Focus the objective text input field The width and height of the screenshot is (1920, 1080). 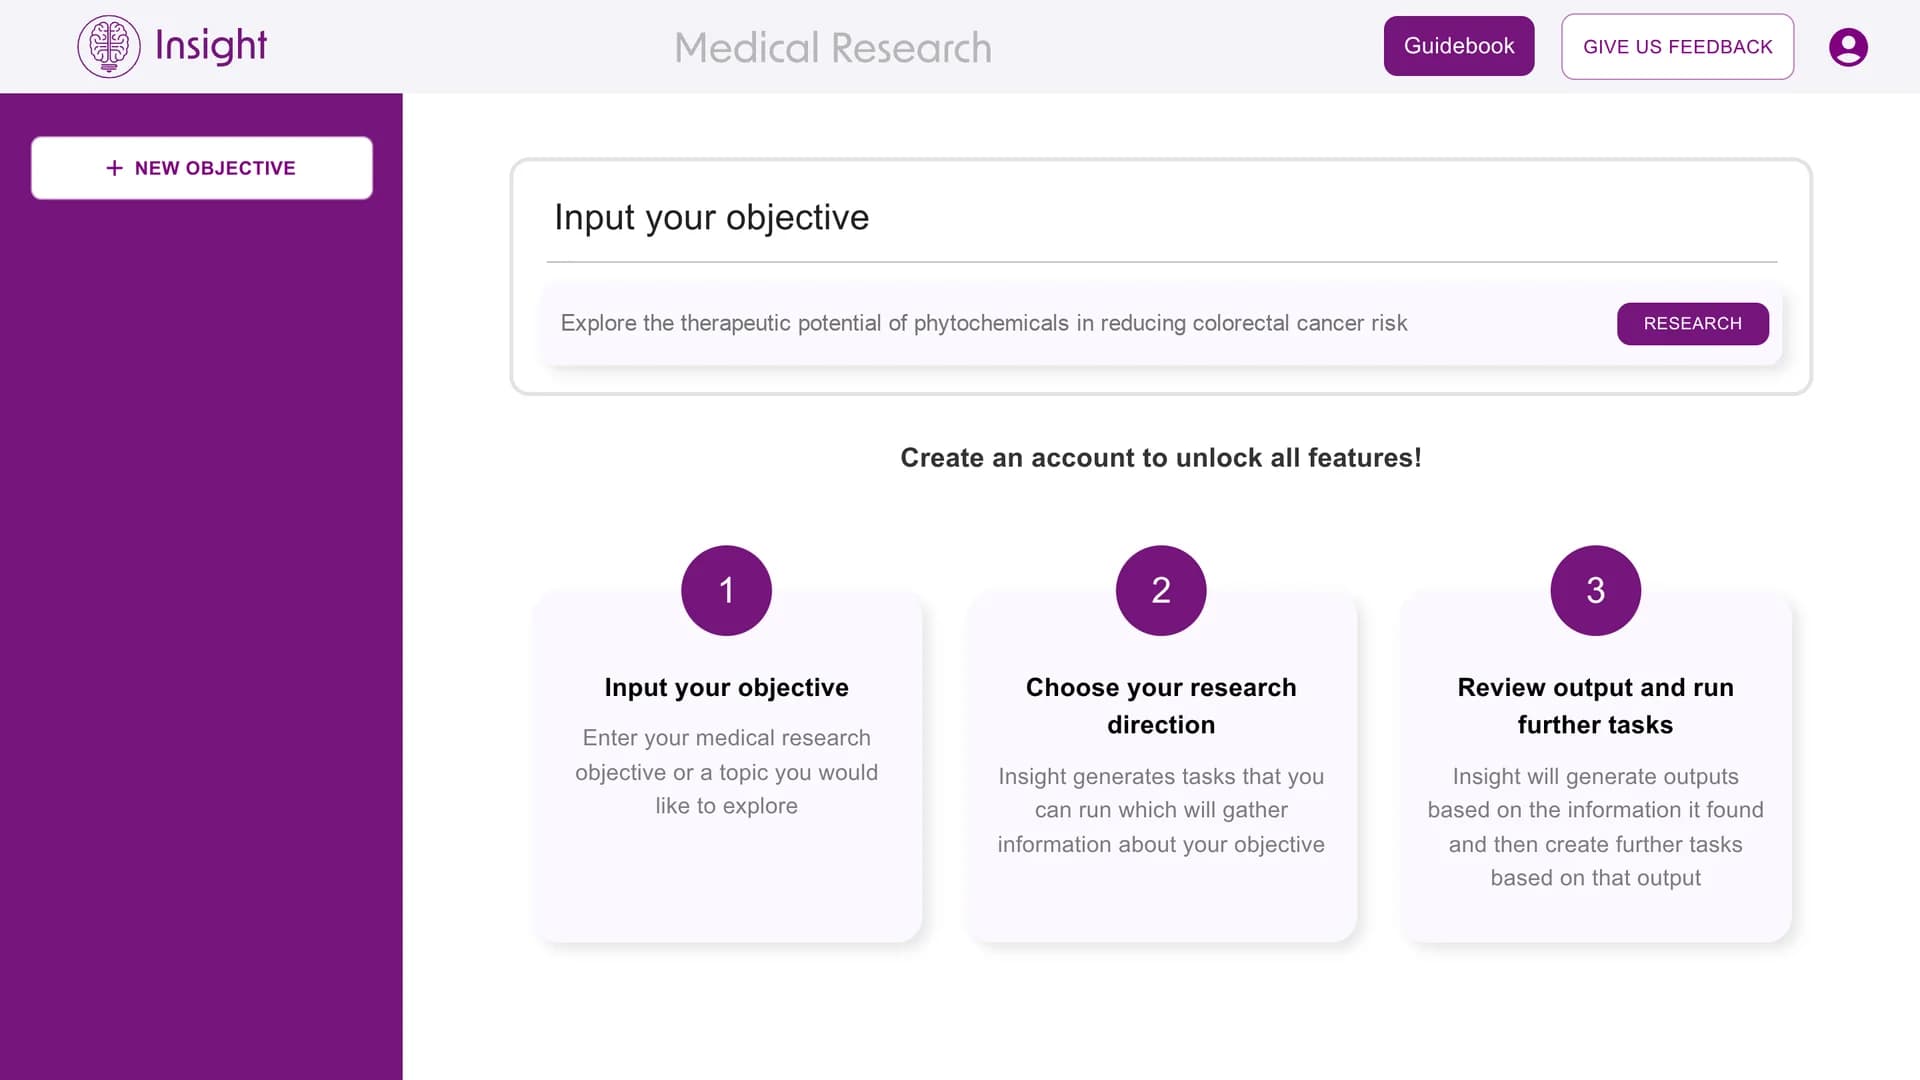click(1080, 324)
